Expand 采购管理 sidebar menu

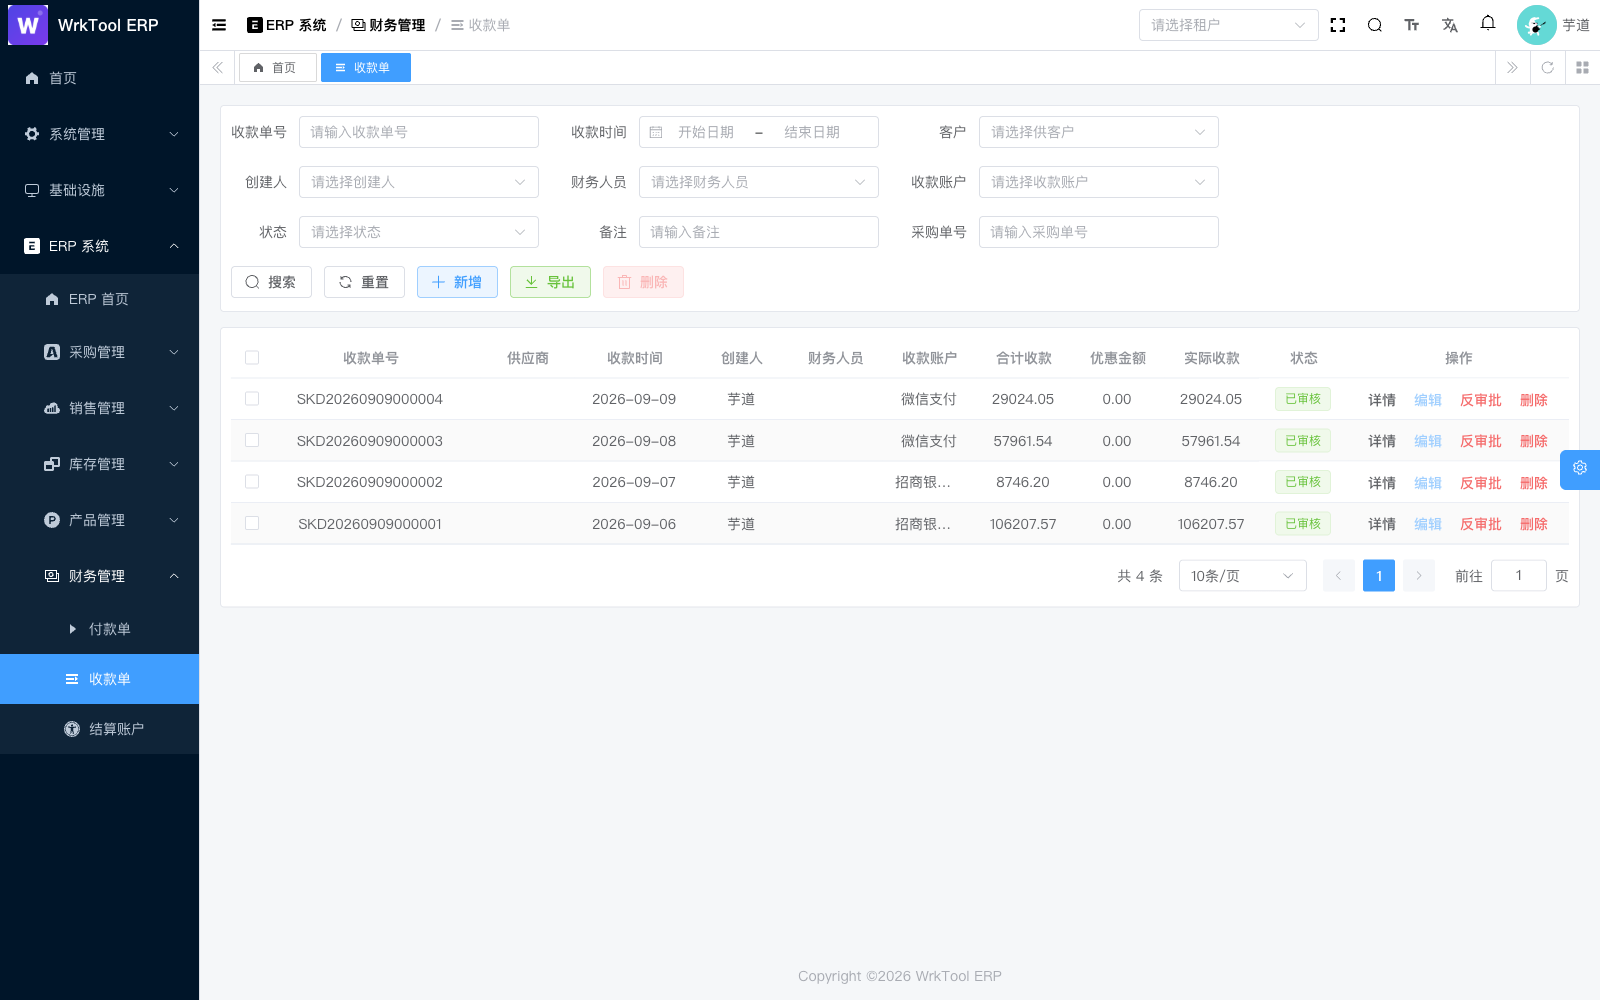(x=99, y=352)
